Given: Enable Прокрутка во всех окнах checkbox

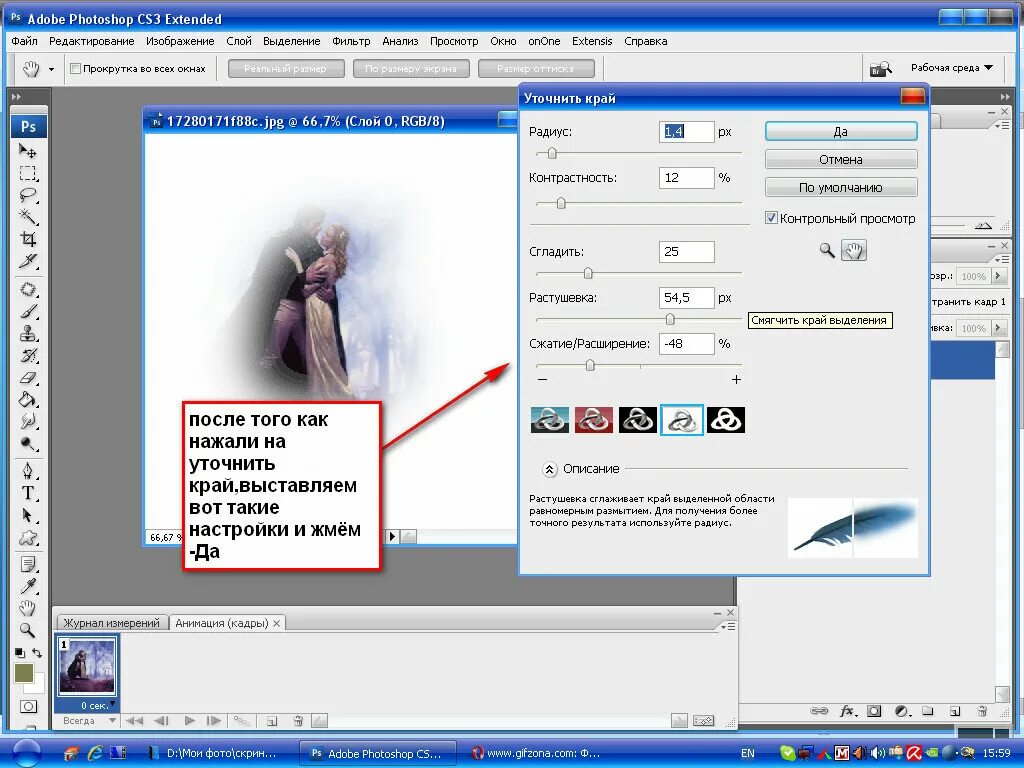Looking at the screenshot, I should tap(75, 69).
